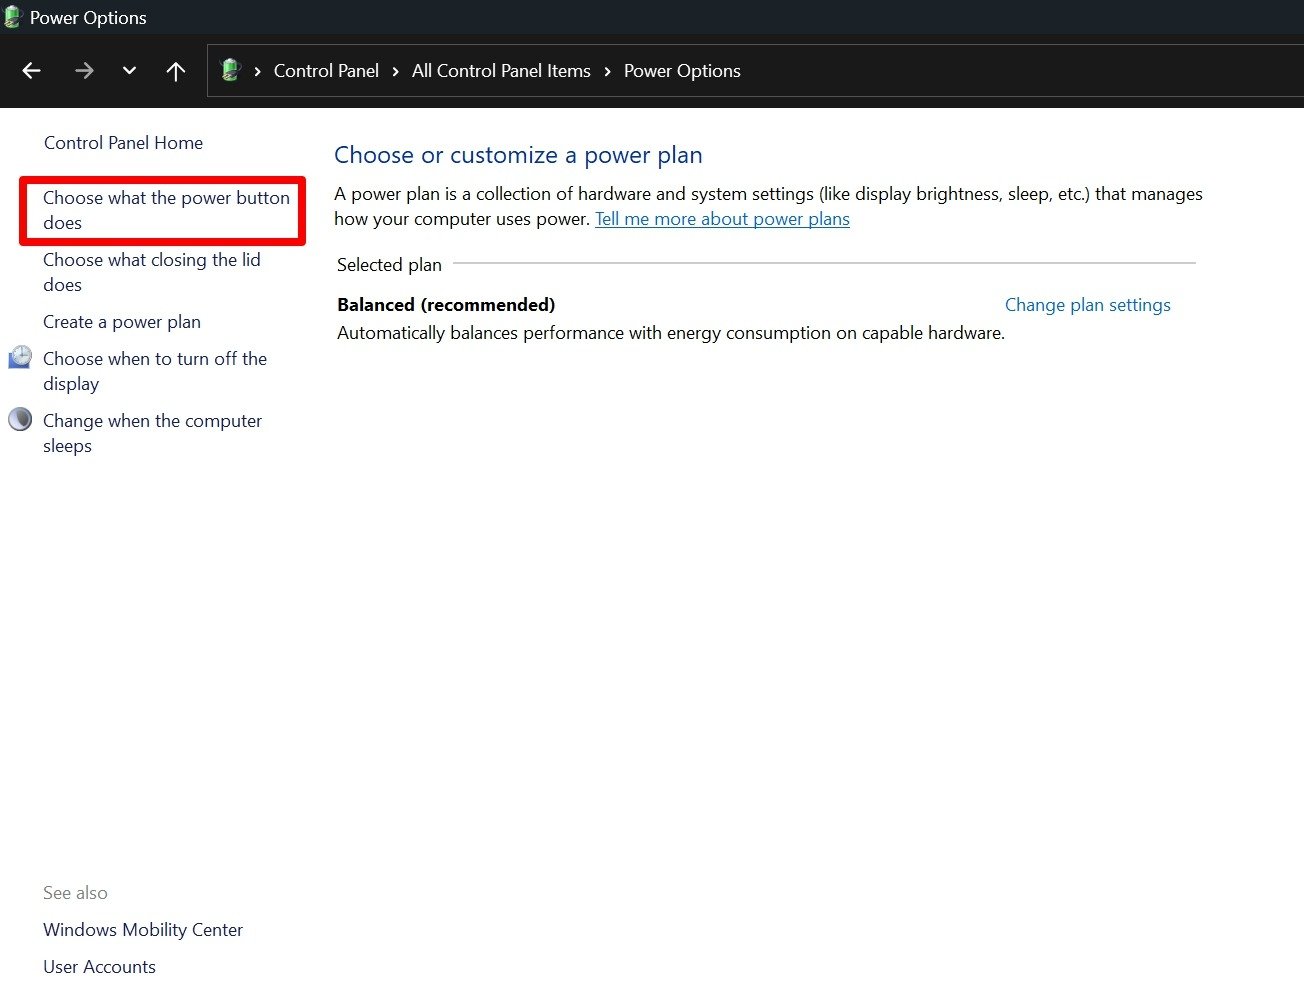Go forward with the Forward arrow

[84, 71]
